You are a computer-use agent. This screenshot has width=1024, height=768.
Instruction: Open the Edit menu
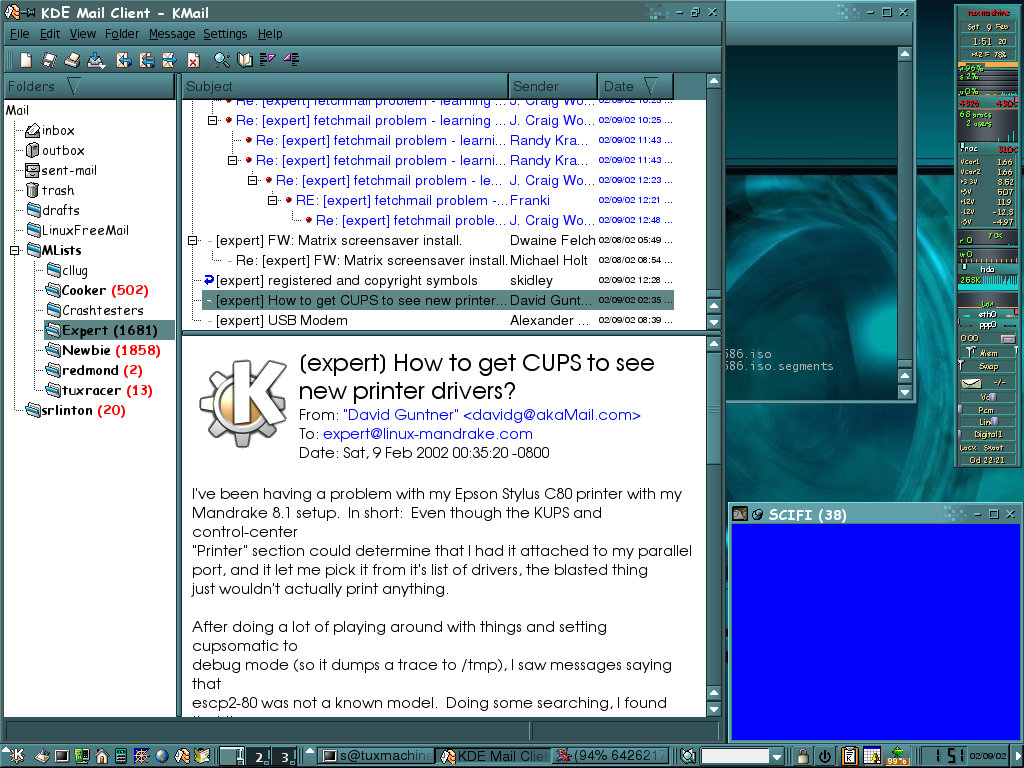50,34
